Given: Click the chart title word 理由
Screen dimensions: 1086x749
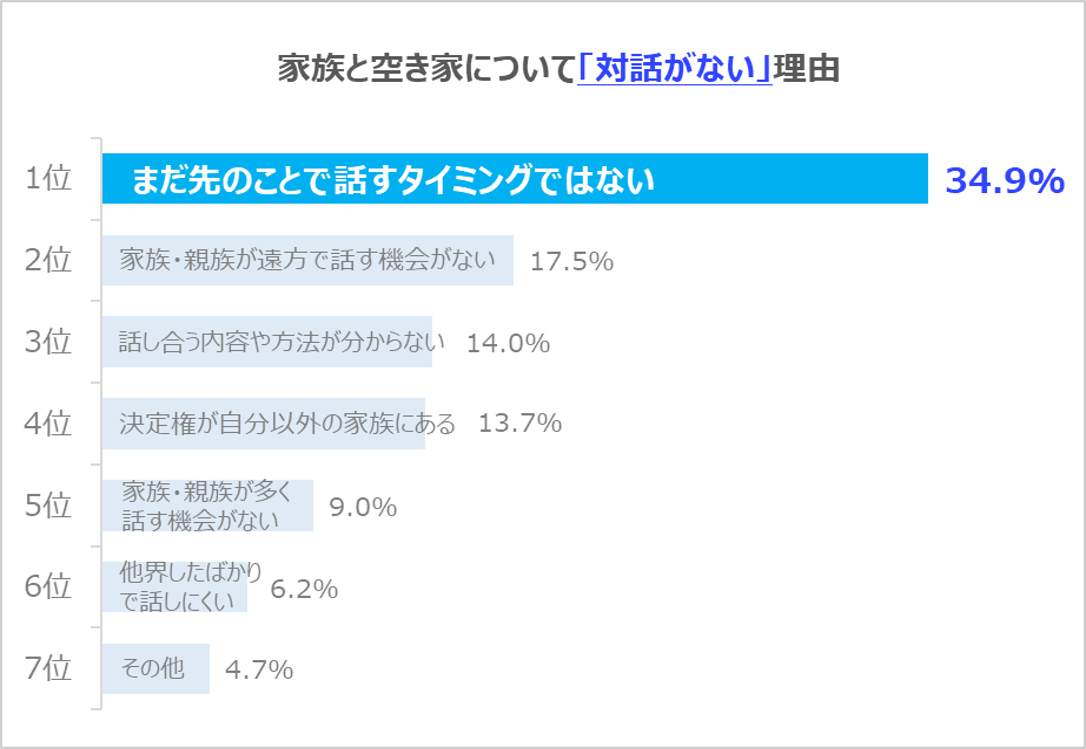Looking at the screenshot, I should [807, 70].
